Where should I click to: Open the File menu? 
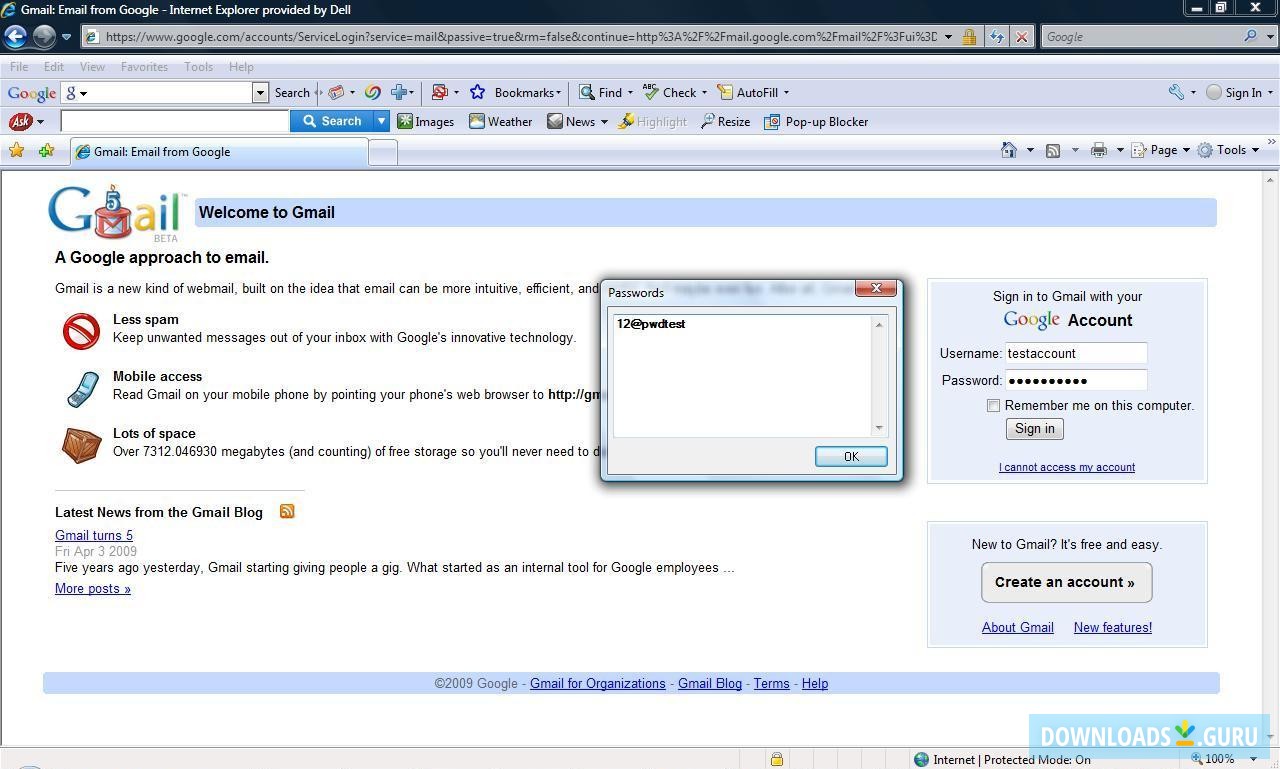tap(19, 67)
